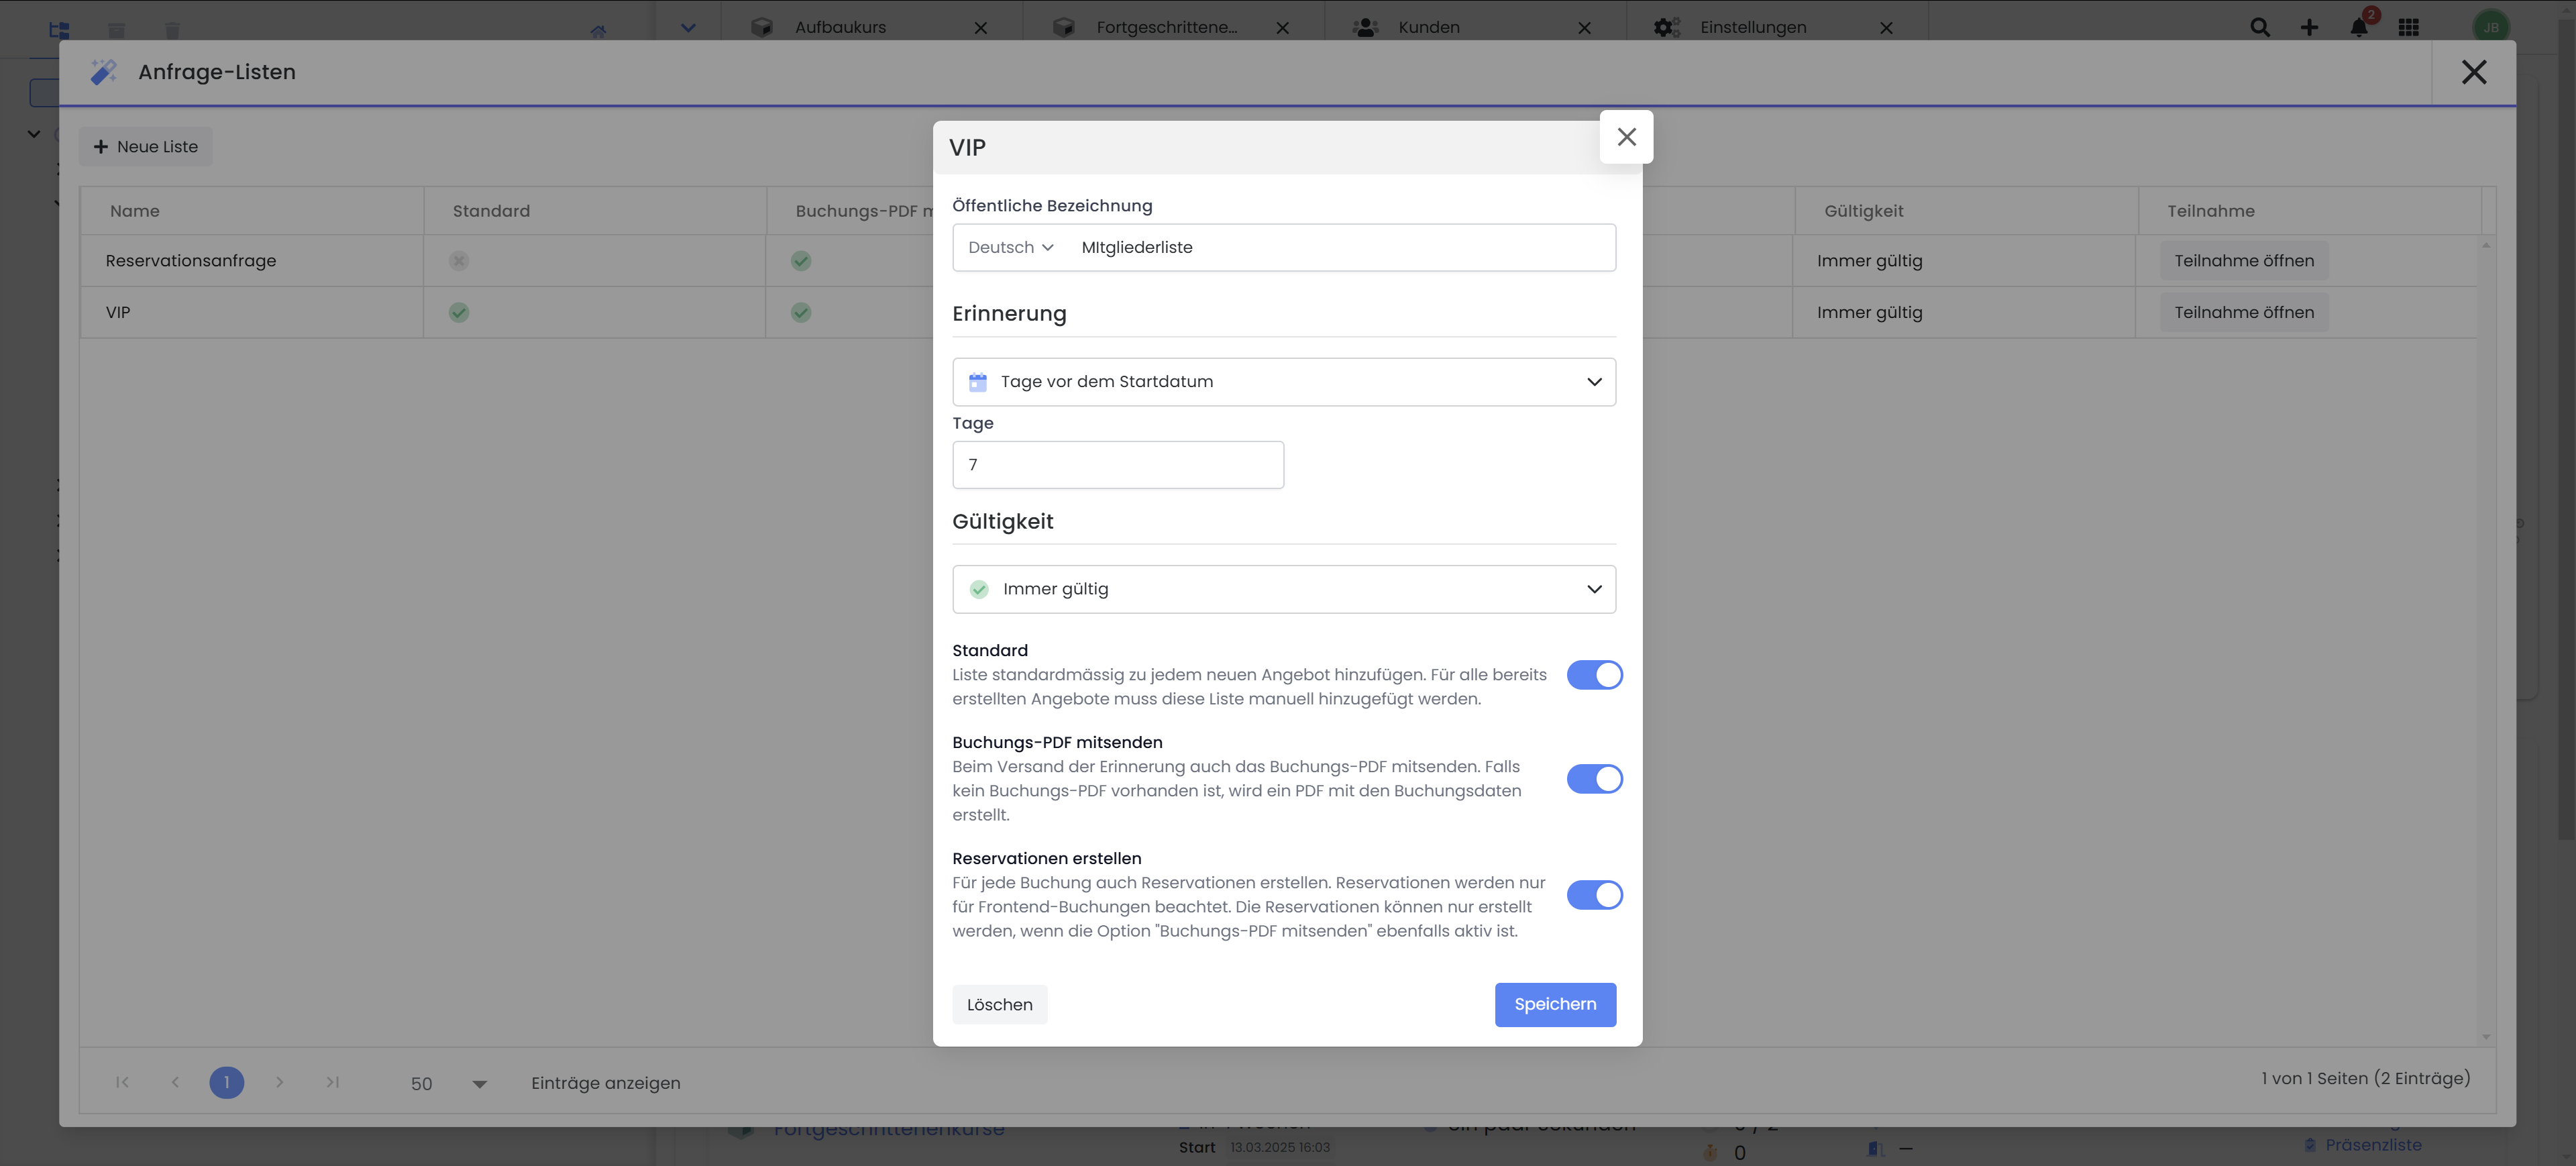Click the Tage number input field
2576x1166 pixels.
click(x=1117, y=465)
